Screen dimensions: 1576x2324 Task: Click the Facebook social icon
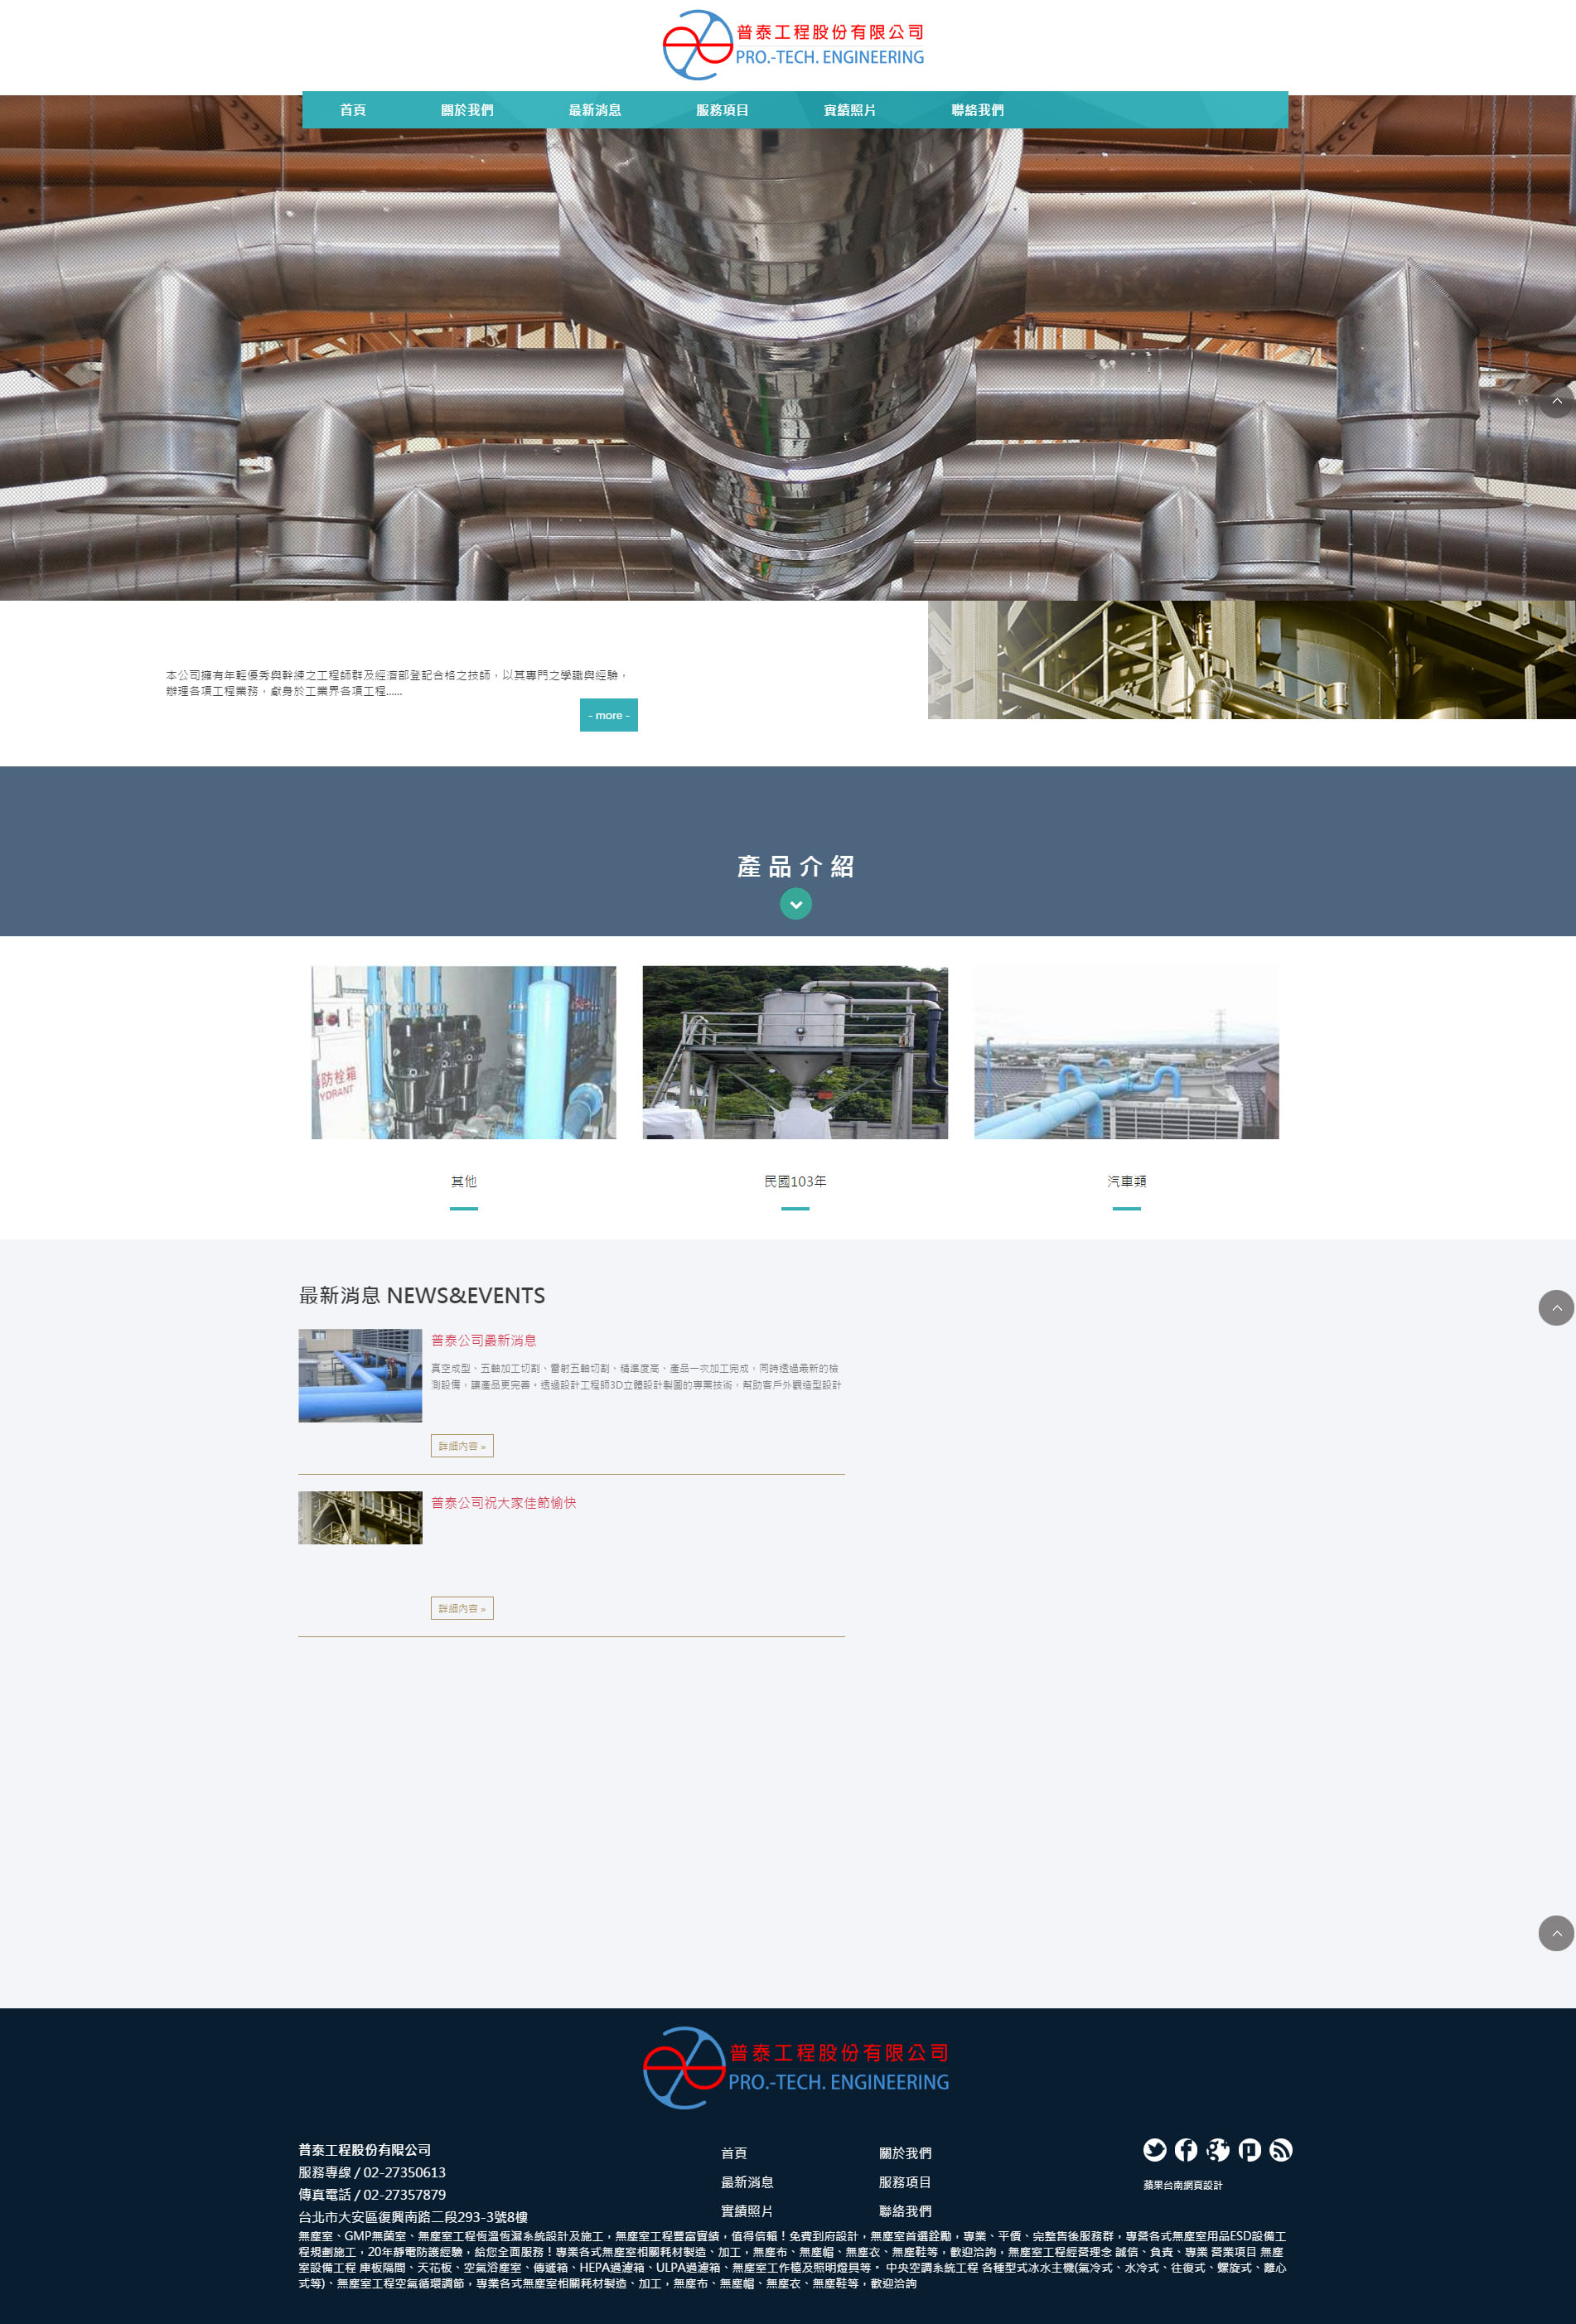[x=1186, y=2150]
